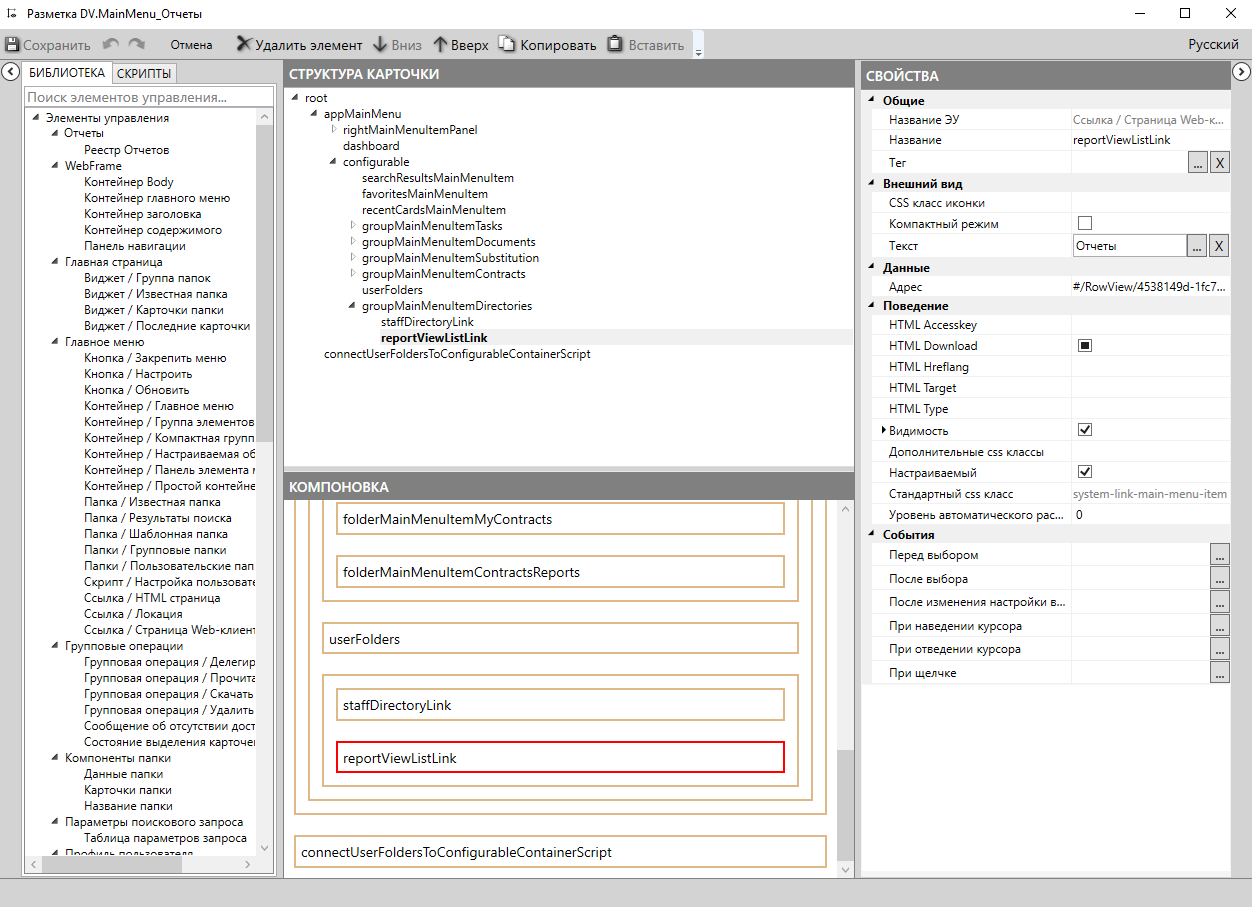Click Delete element (Удалить элемент) icon

tap(243, 45)
